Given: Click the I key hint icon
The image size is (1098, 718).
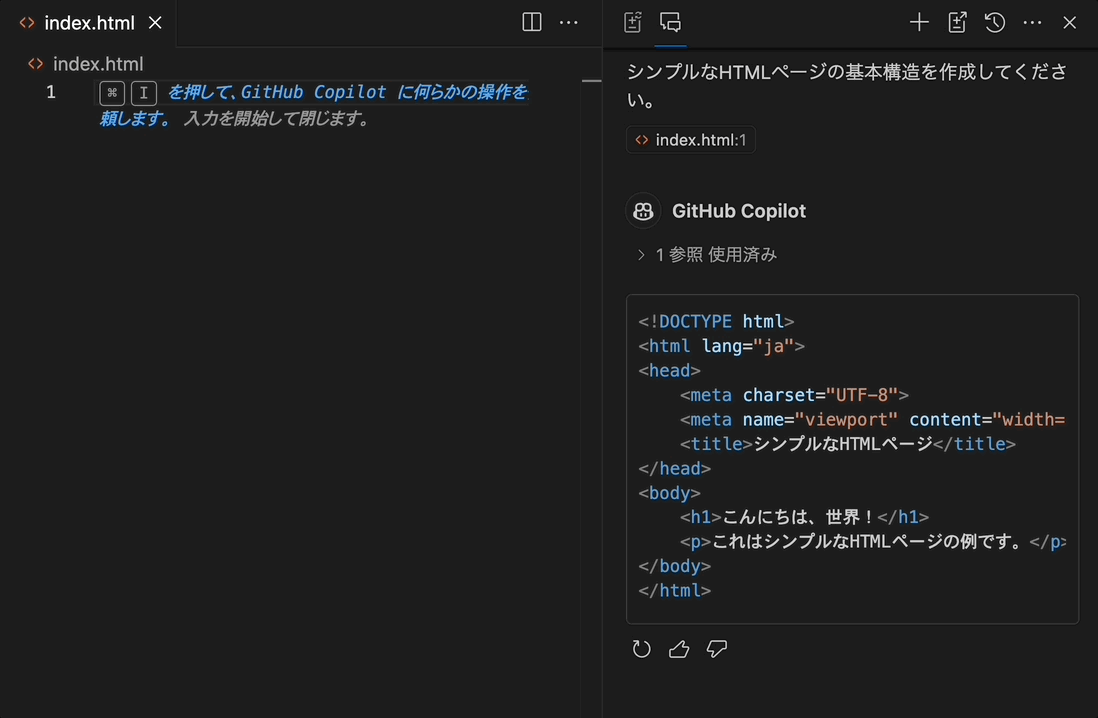Looking at the screenshot, I should (144, 92).
